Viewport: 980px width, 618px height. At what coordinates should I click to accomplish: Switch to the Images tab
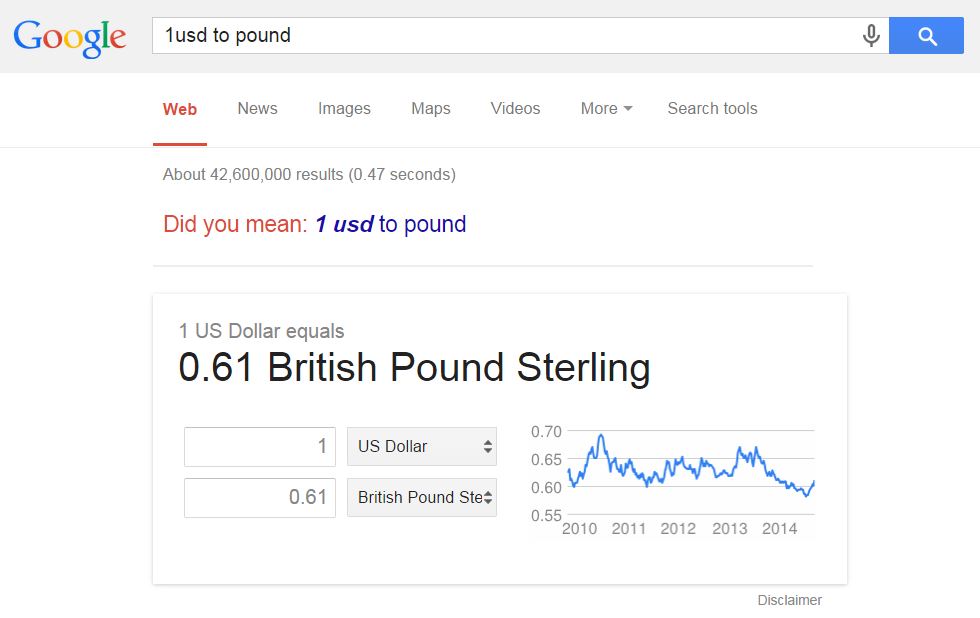[344, 109]
